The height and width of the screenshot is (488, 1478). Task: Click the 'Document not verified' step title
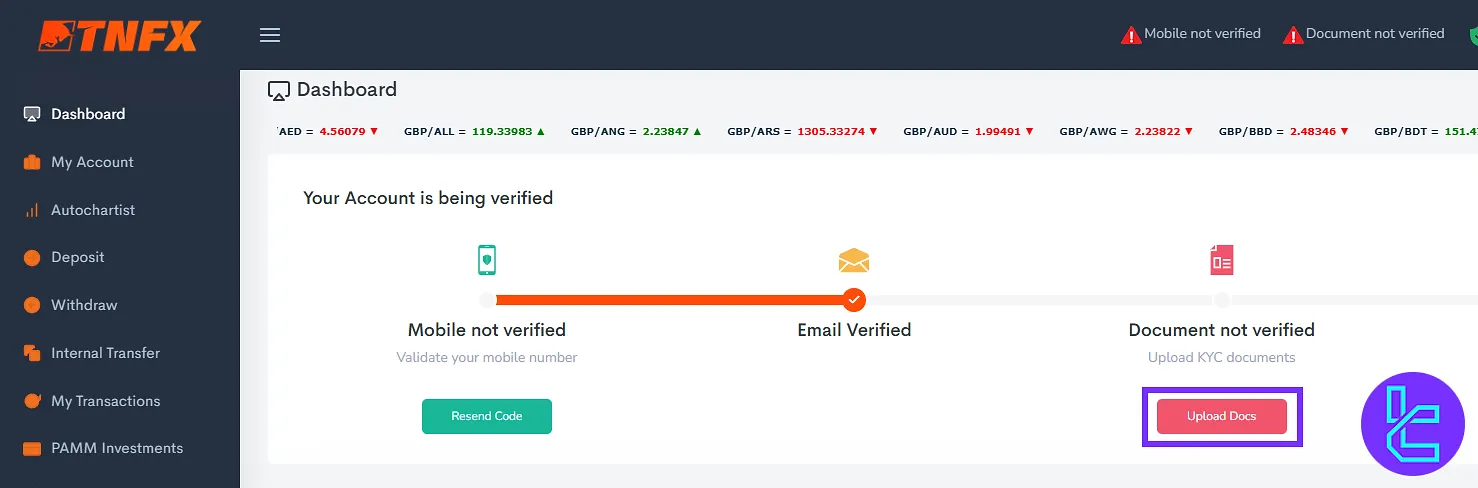click(1221, 329)
